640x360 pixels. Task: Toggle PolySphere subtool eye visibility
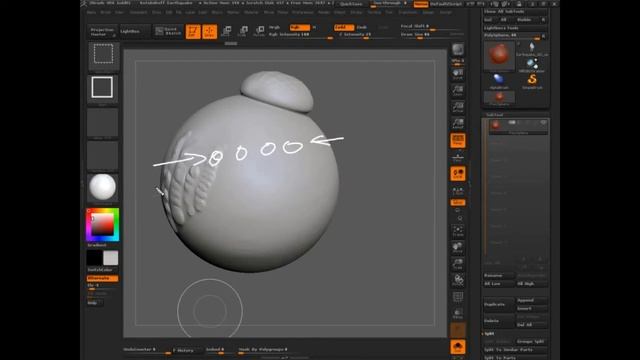tap(543, 122)
